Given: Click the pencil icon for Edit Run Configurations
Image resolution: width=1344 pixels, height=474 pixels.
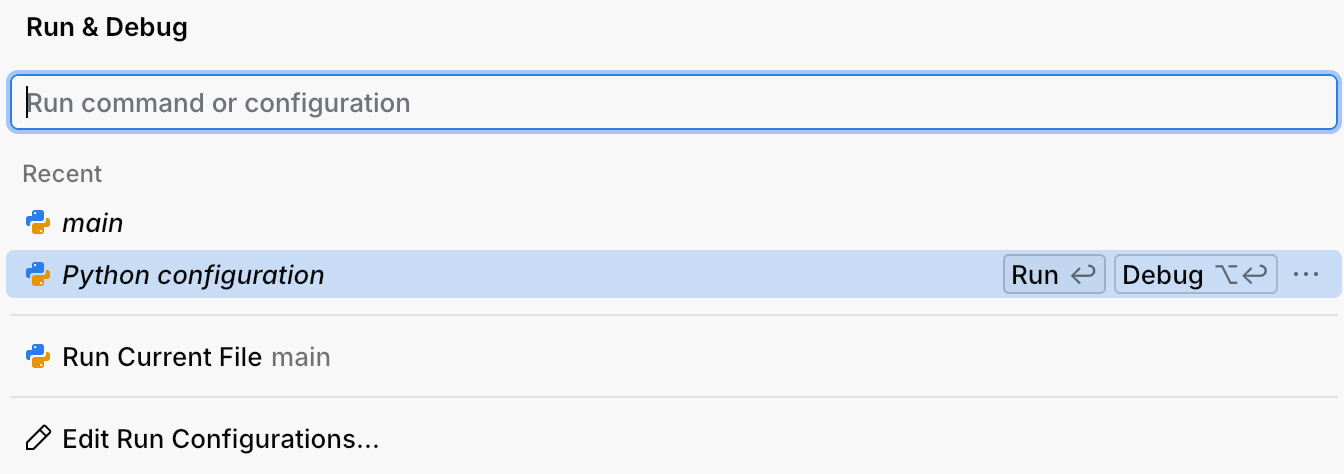Looking at the screenshot, I should [x=38, y=439].
